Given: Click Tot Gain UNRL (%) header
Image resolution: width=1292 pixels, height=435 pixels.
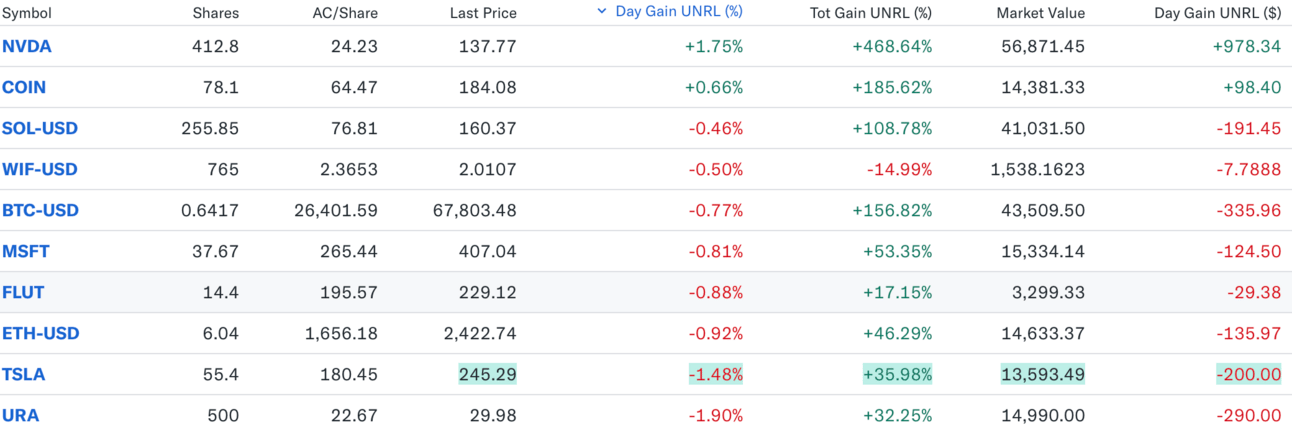Looking at the screenshot, I should pos(870,13).
